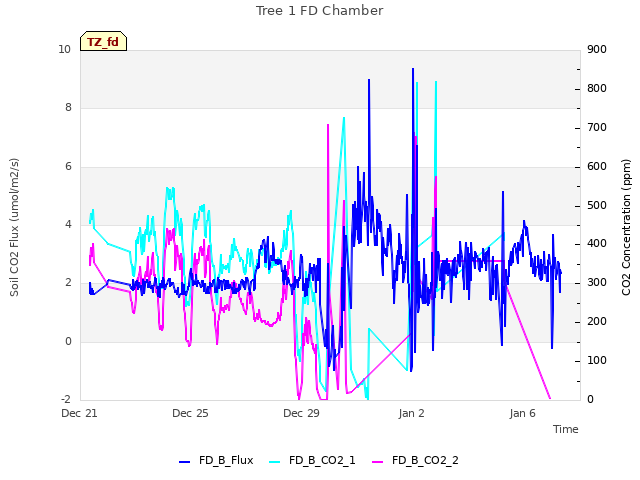Screen dimensions: 640x480
Task: Click the 600 tick on ppm axis
Action: tap(597, 166)
